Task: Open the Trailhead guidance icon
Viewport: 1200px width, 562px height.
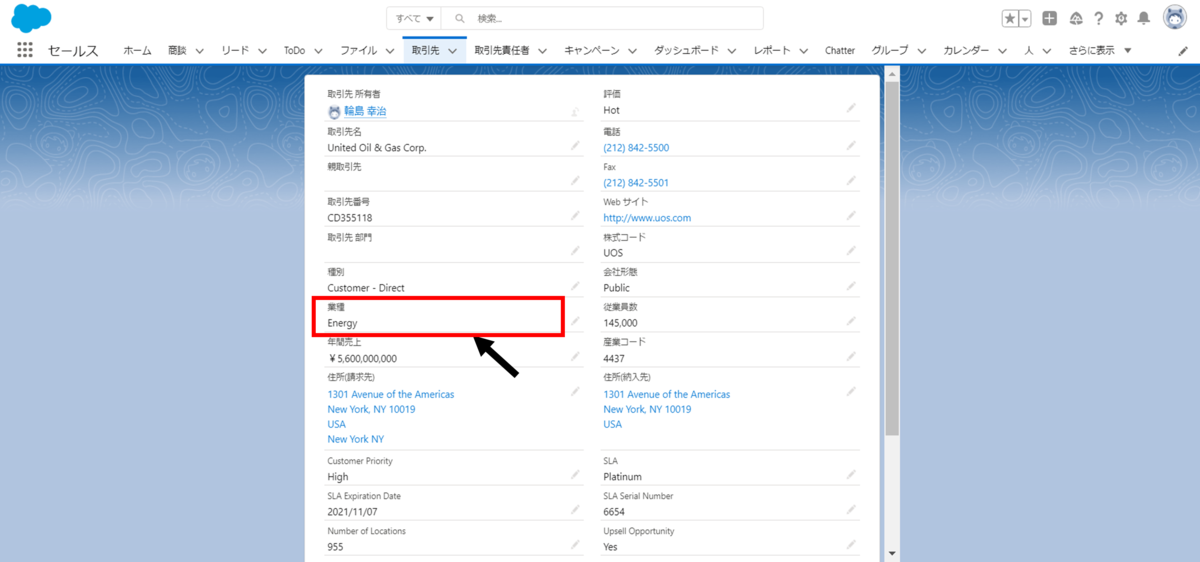Action: 1076,18
